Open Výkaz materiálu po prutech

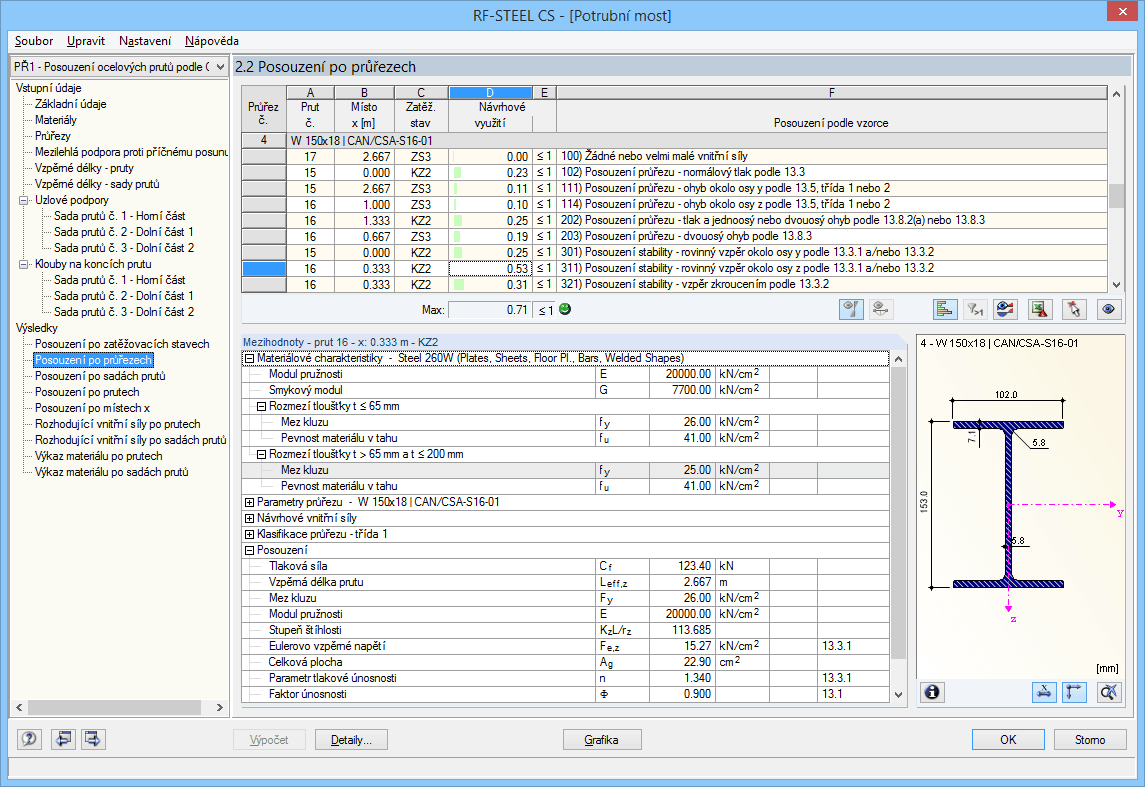[x=99, y=456]
